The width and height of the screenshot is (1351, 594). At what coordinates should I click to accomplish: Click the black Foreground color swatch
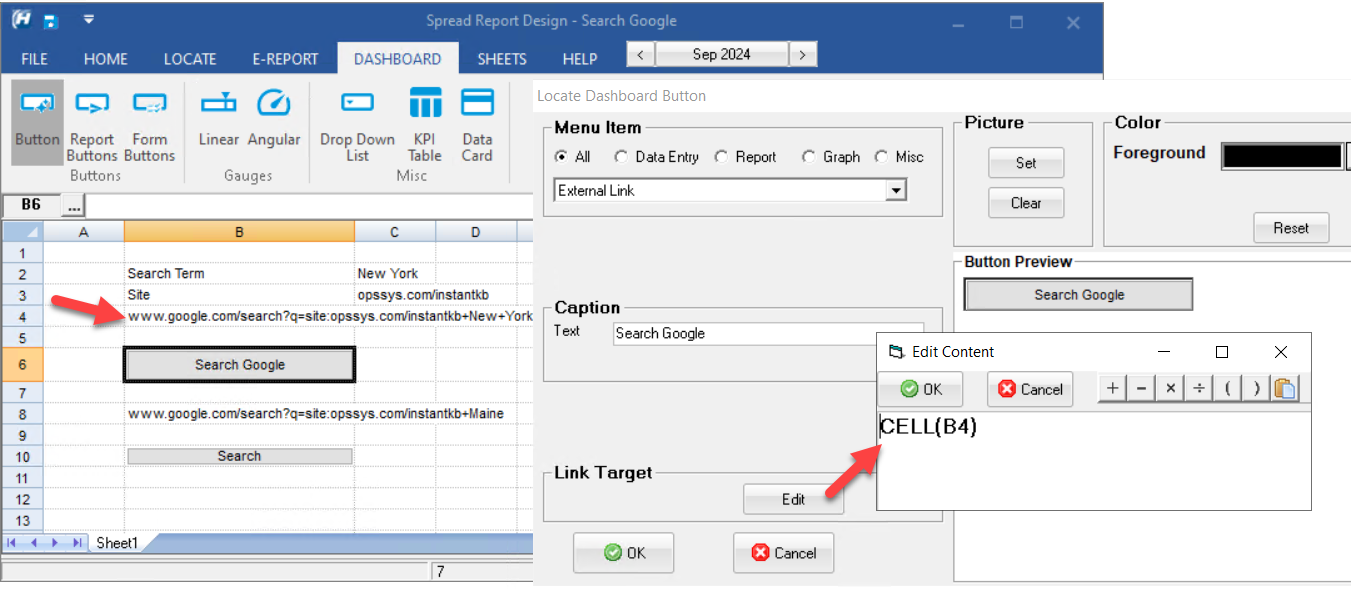[1281, 156]
